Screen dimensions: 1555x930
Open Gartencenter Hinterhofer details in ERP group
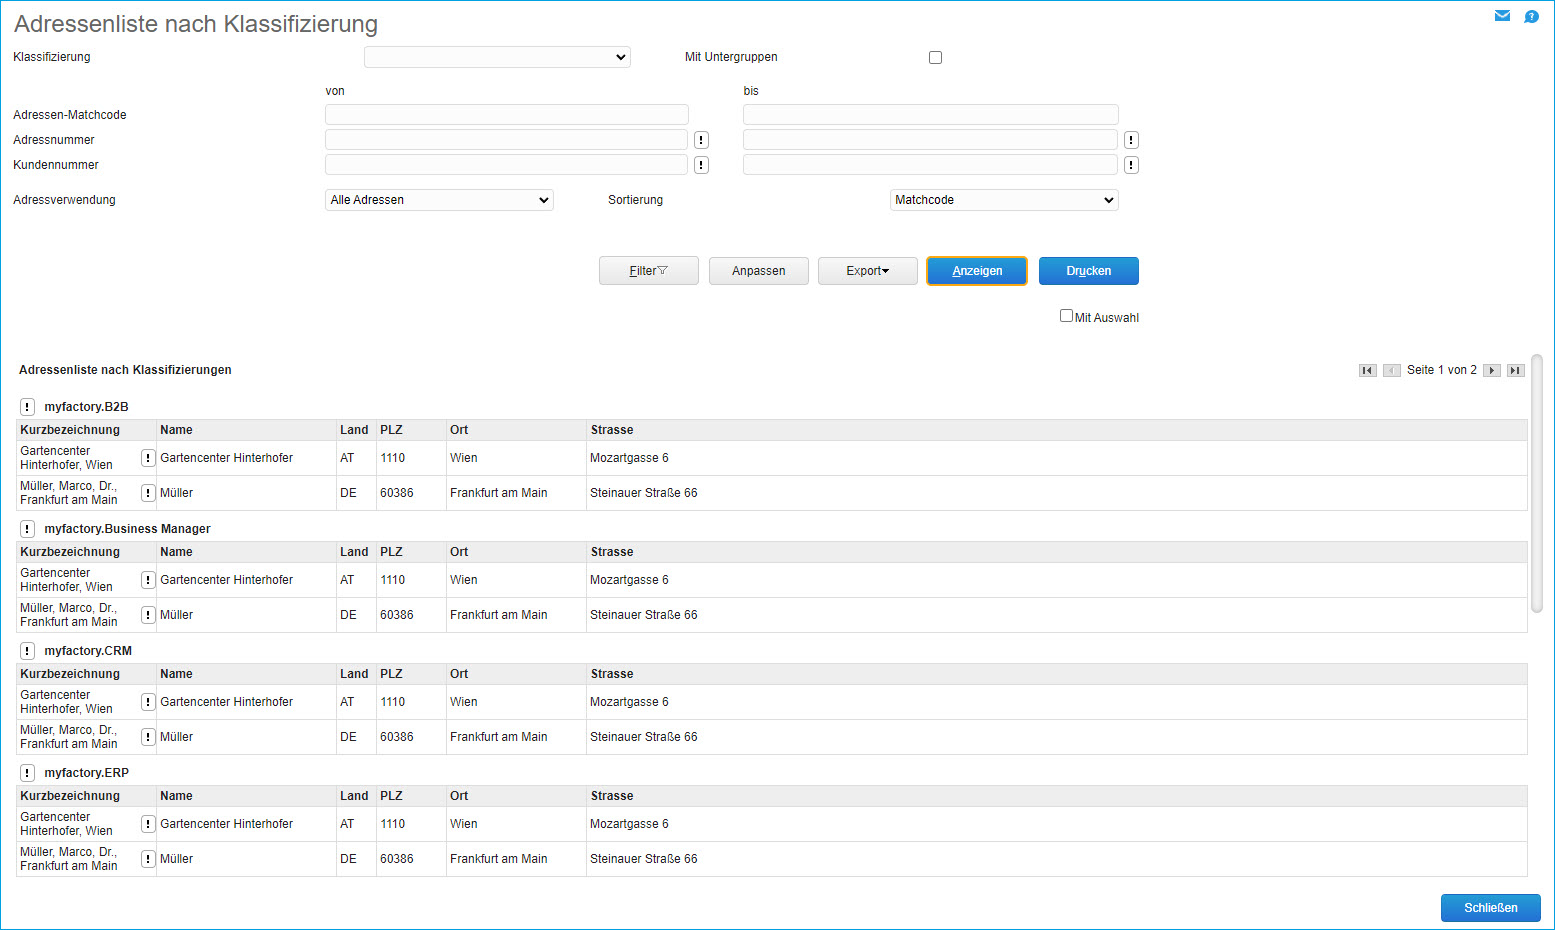coord(148,824)
